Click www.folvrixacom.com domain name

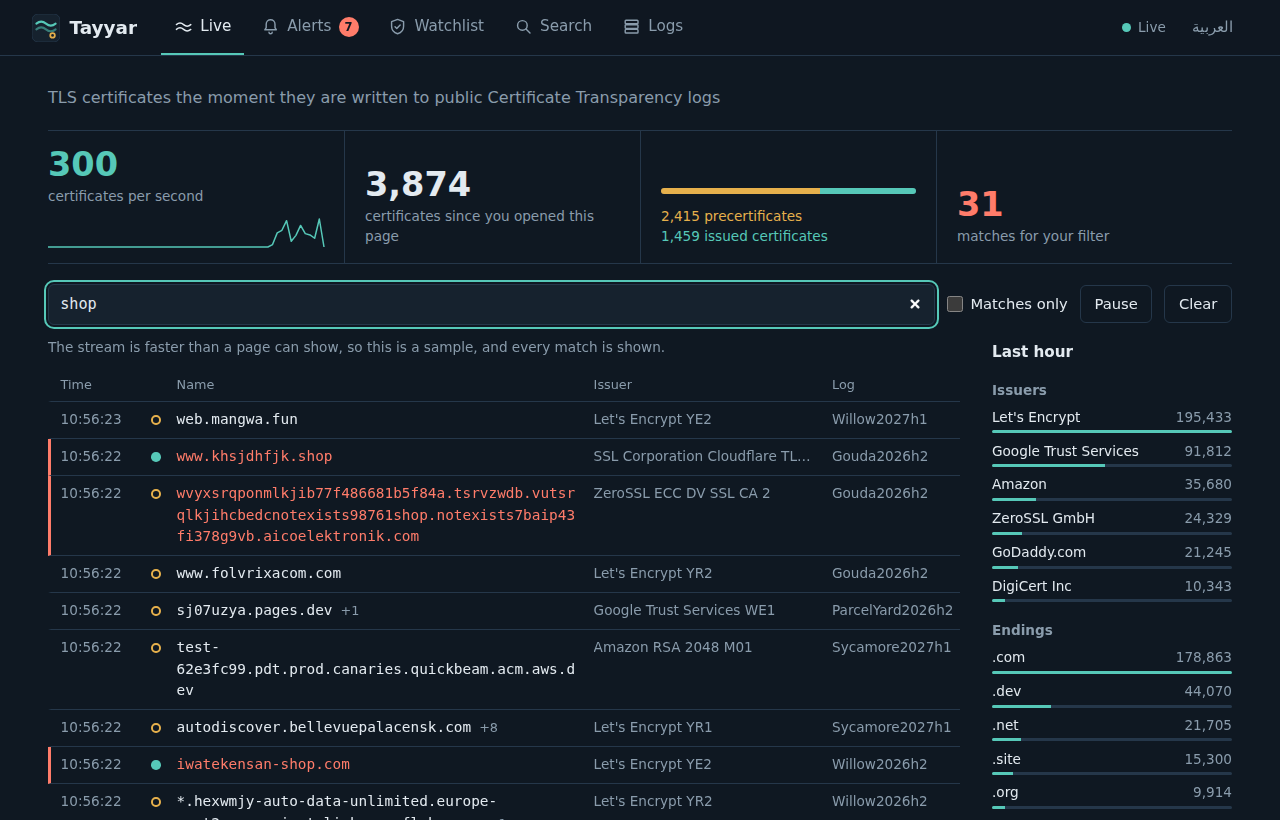259,574
